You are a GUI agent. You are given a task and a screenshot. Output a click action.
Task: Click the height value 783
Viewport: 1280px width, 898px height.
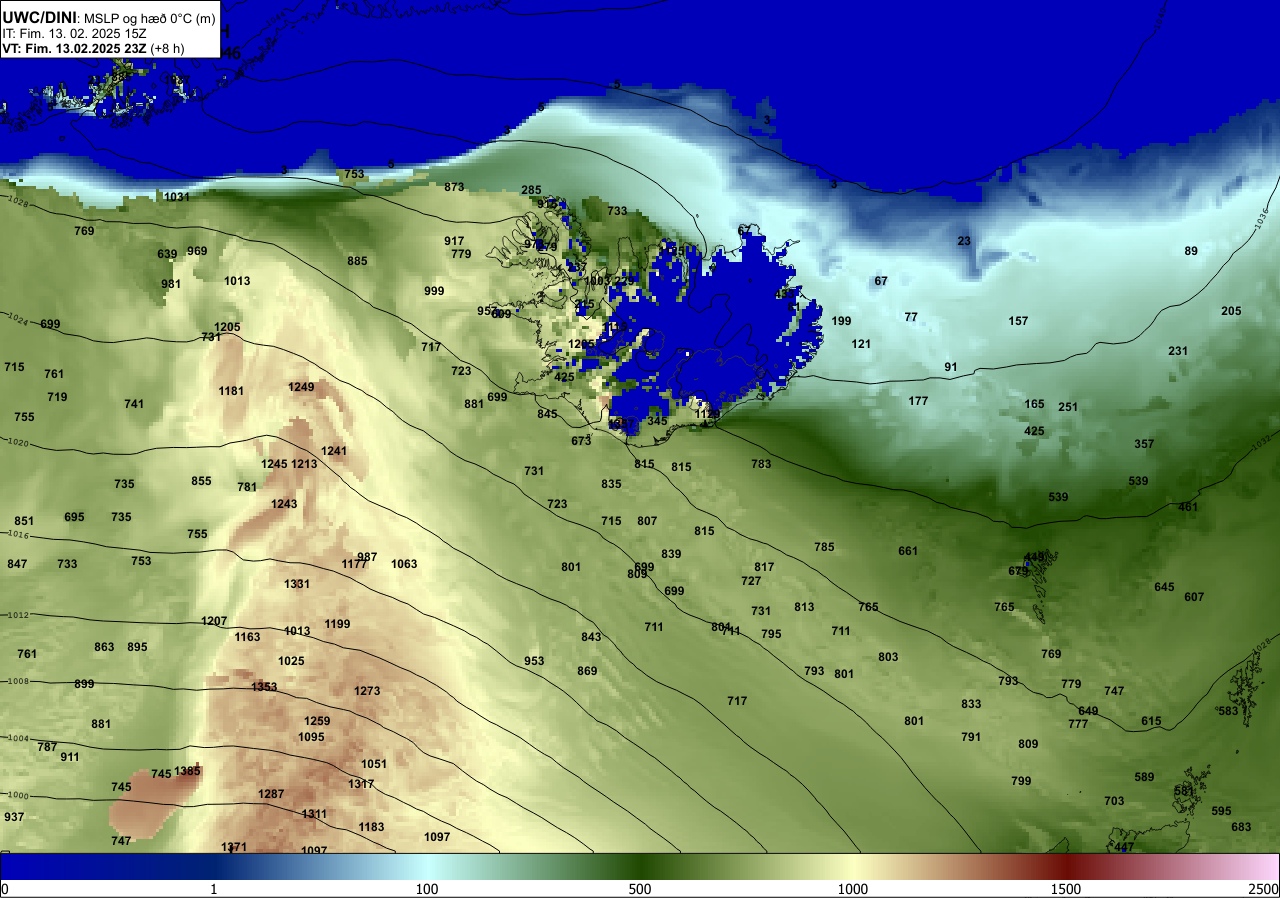(x=761, y=464)
